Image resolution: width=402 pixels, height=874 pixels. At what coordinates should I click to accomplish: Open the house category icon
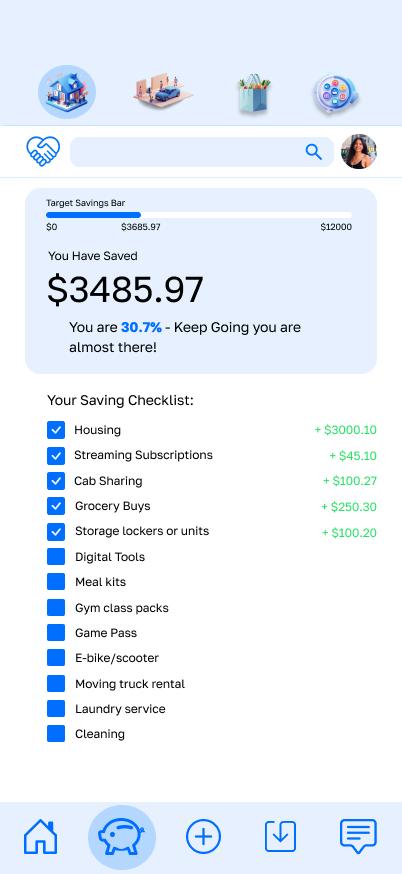(67, 92)
